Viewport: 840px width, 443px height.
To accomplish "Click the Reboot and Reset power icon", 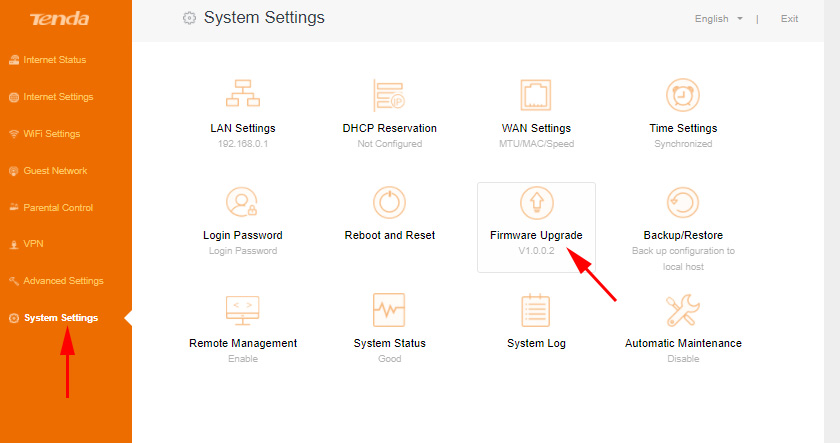I will click(x=389, y=203).
